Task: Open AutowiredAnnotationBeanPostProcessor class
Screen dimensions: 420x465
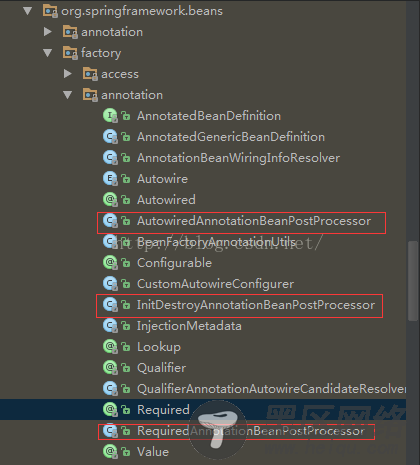Action: 254,221
